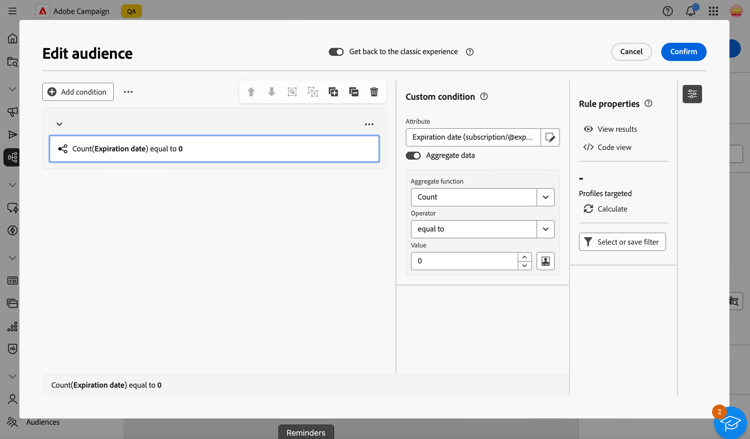This screenshot has height=439, width=750.
Task: Open the Operator equal to dropdown
Action: (x=546, y=229)
